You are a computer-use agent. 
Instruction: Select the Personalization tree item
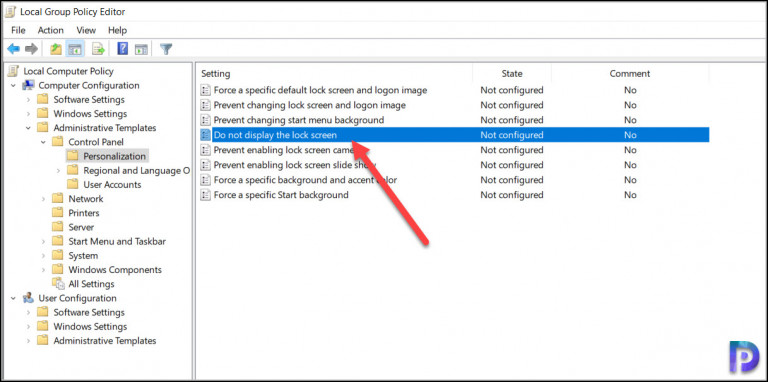click(x=115, y=156)
